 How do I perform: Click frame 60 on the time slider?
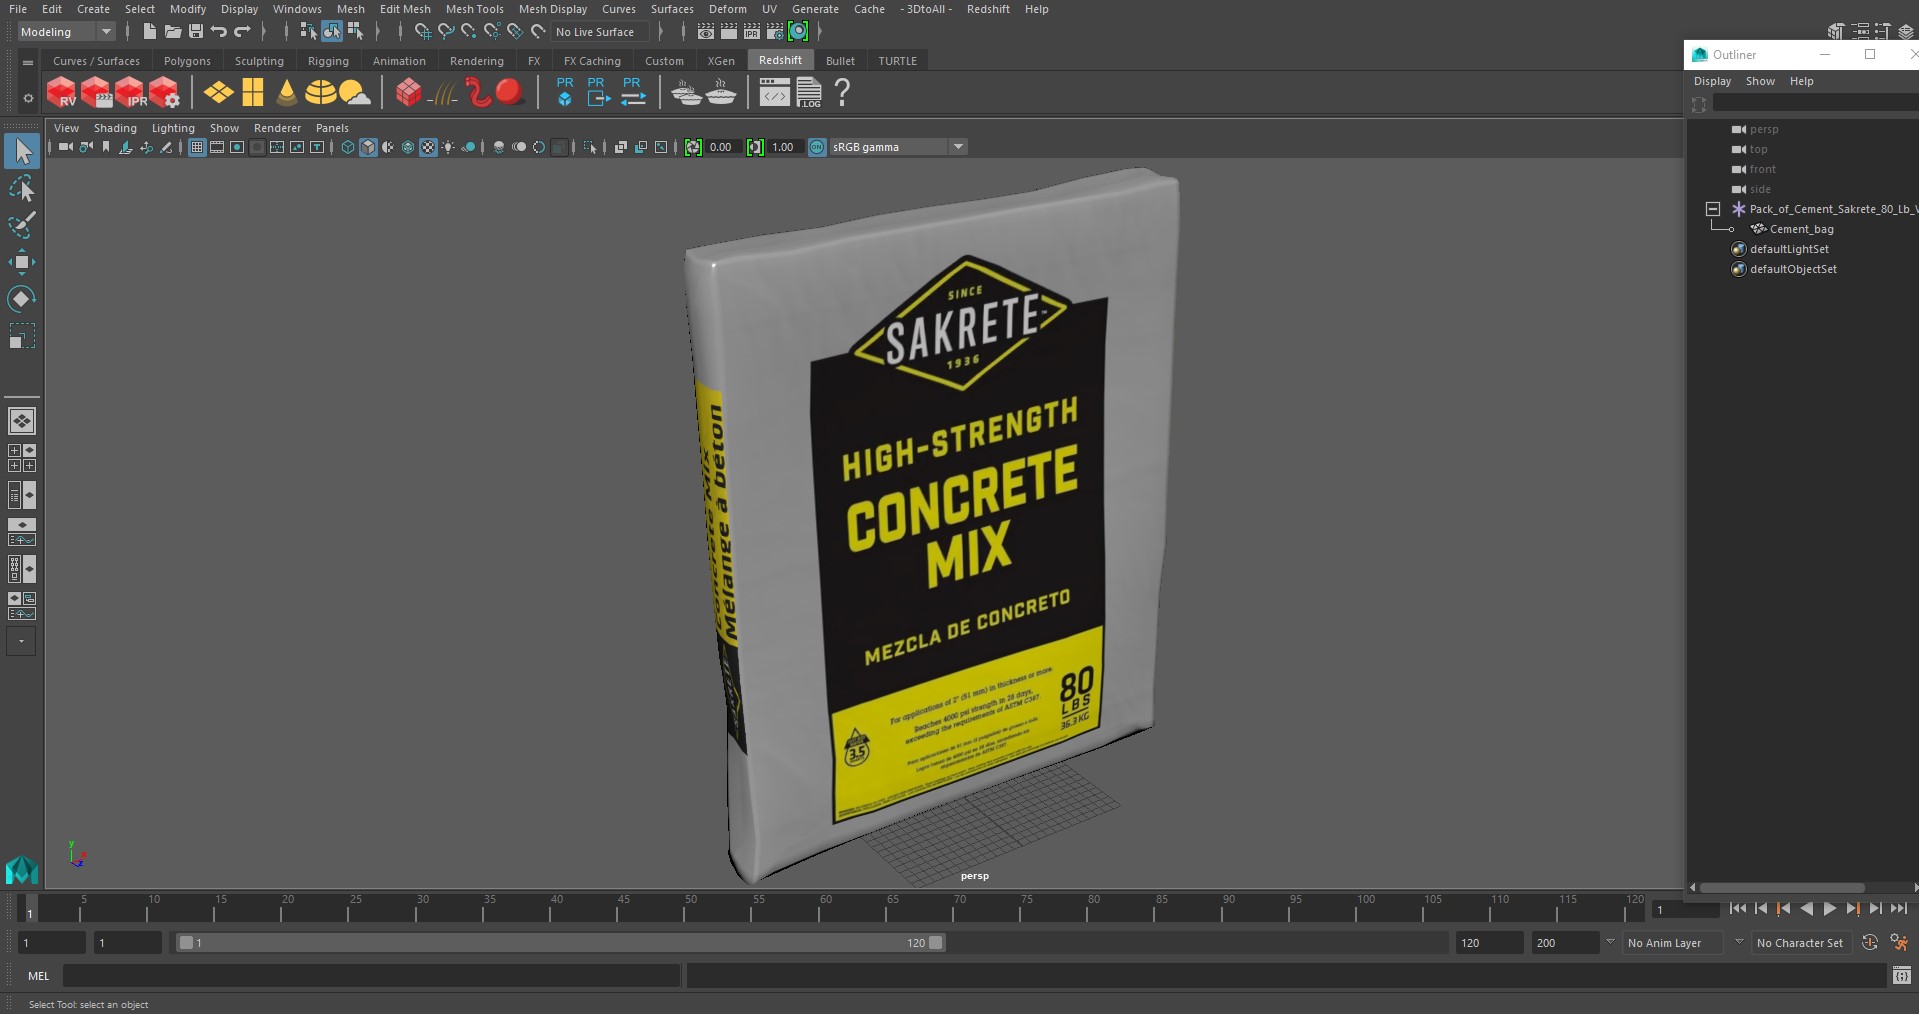click(826, 908)
